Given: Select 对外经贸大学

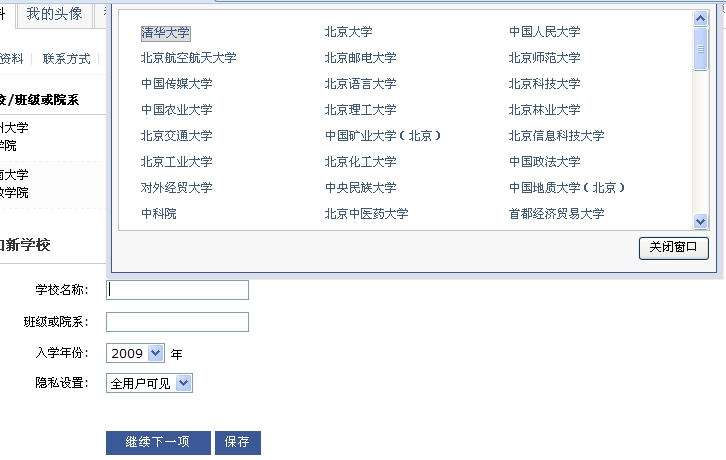Looking at the screenshot, I should [x=176, y=188].
